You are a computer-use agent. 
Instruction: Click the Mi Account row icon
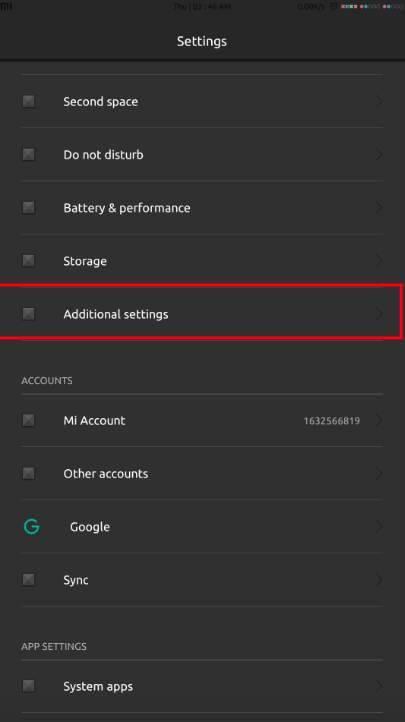[x=29, y=420]
